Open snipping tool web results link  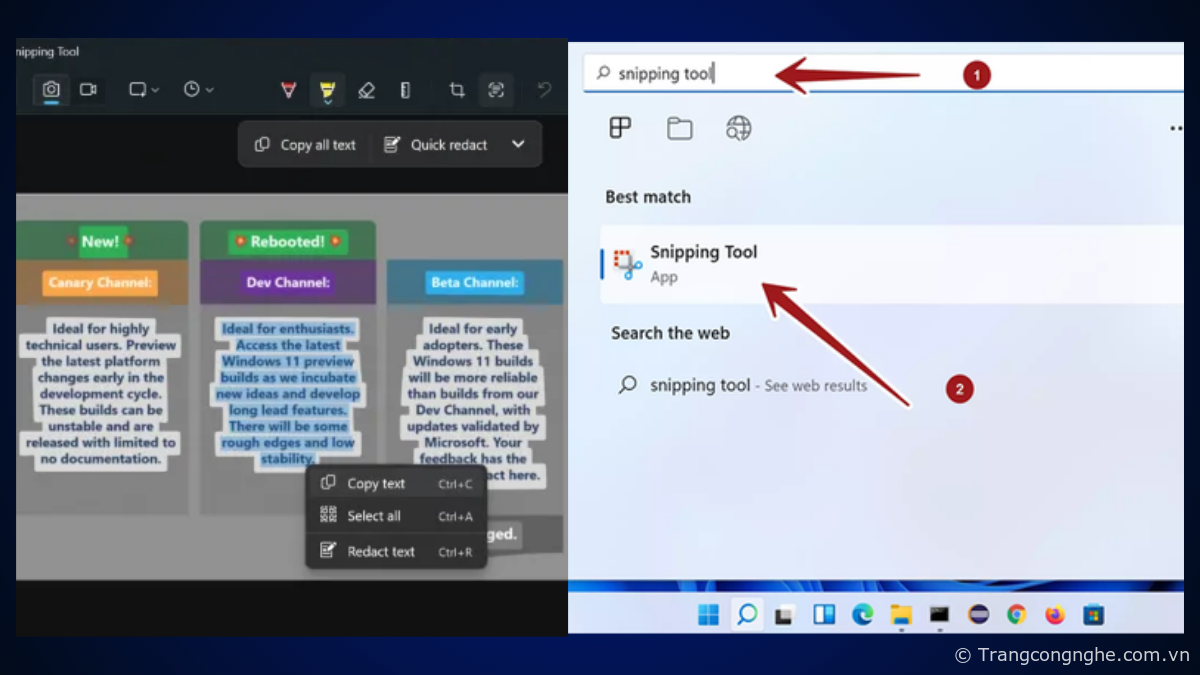758,386
